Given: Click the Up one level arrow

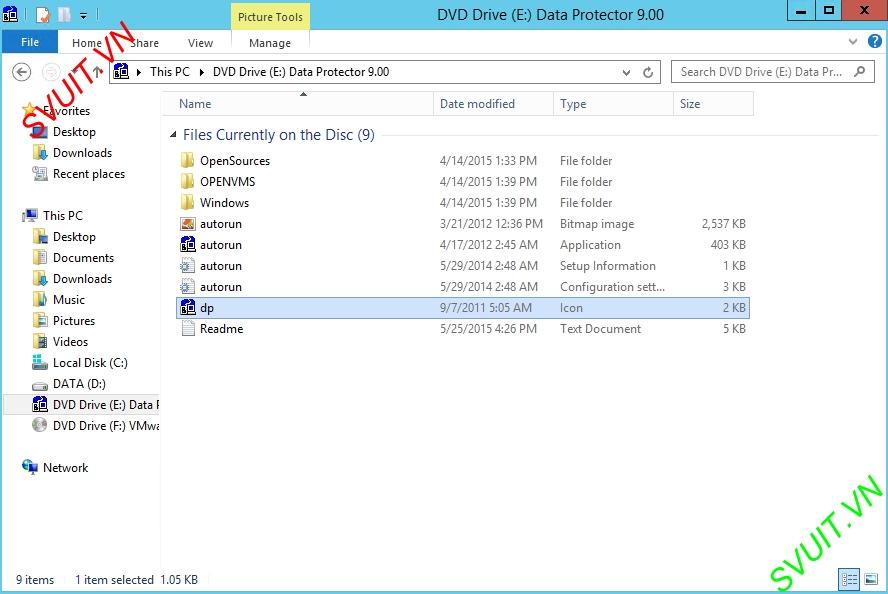Looking at the screenshot, I should tap(97, 71).
